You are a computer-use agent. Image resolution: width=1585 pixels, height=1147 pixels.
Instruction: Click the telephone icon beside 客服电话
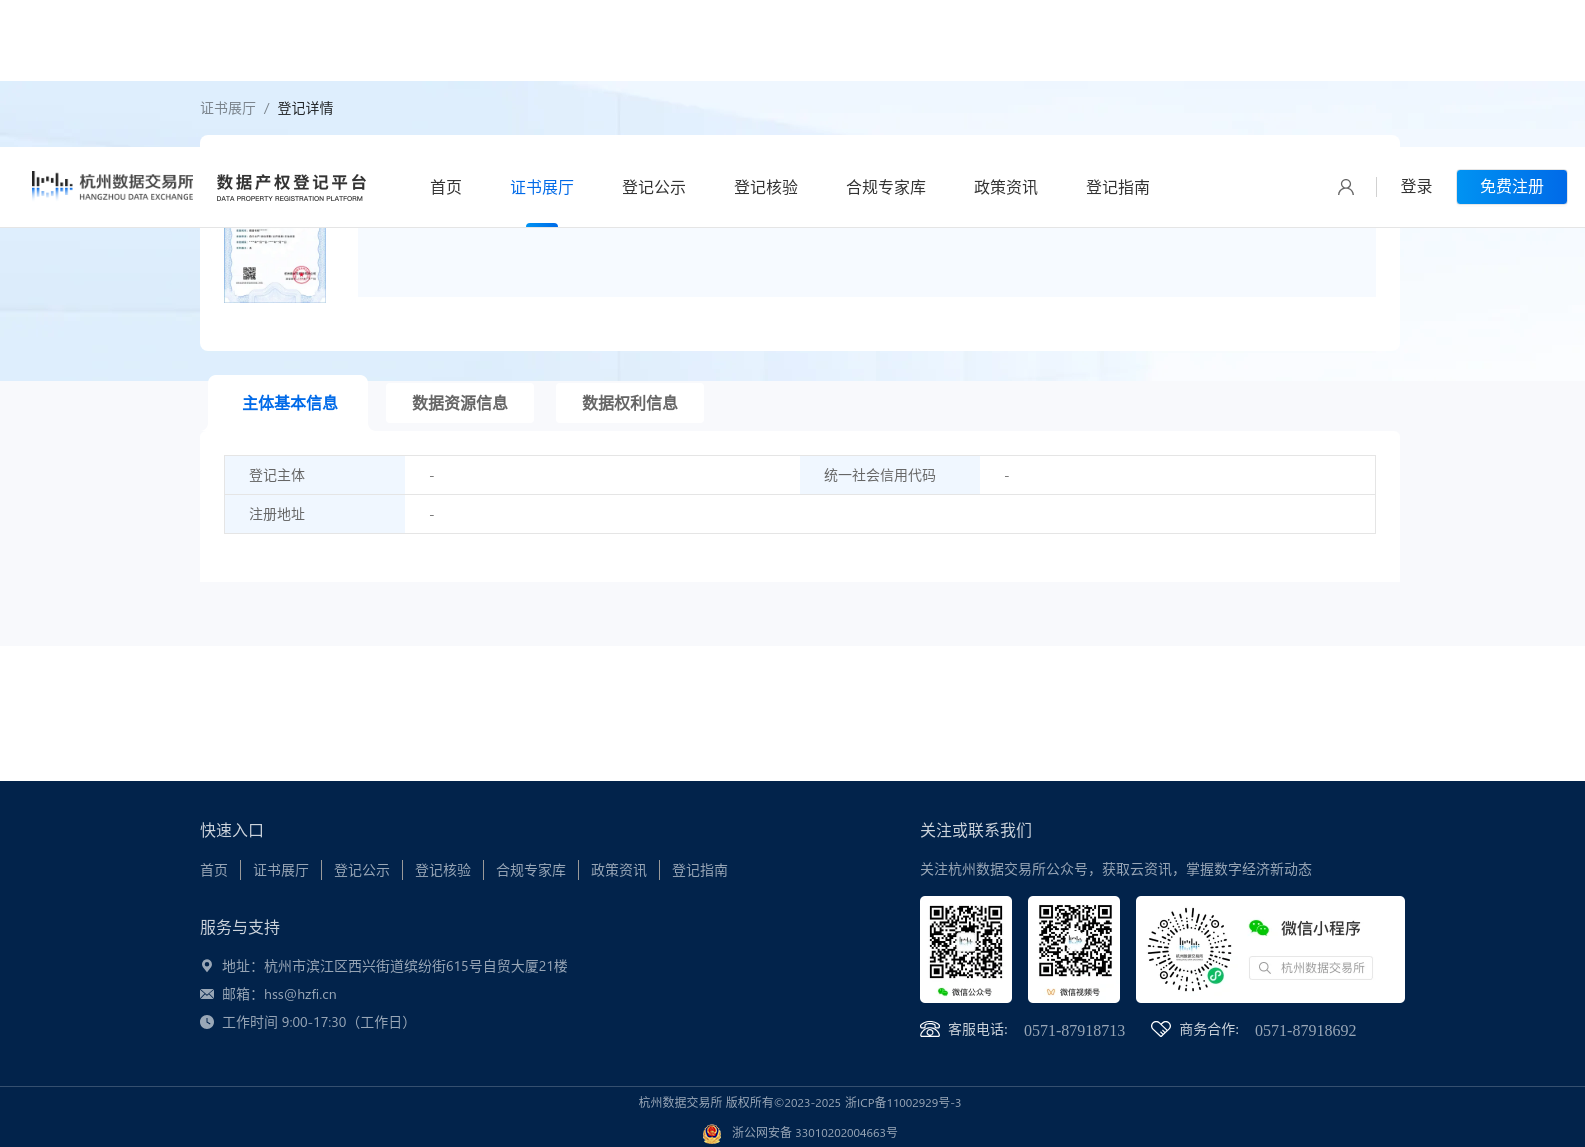930,1029
